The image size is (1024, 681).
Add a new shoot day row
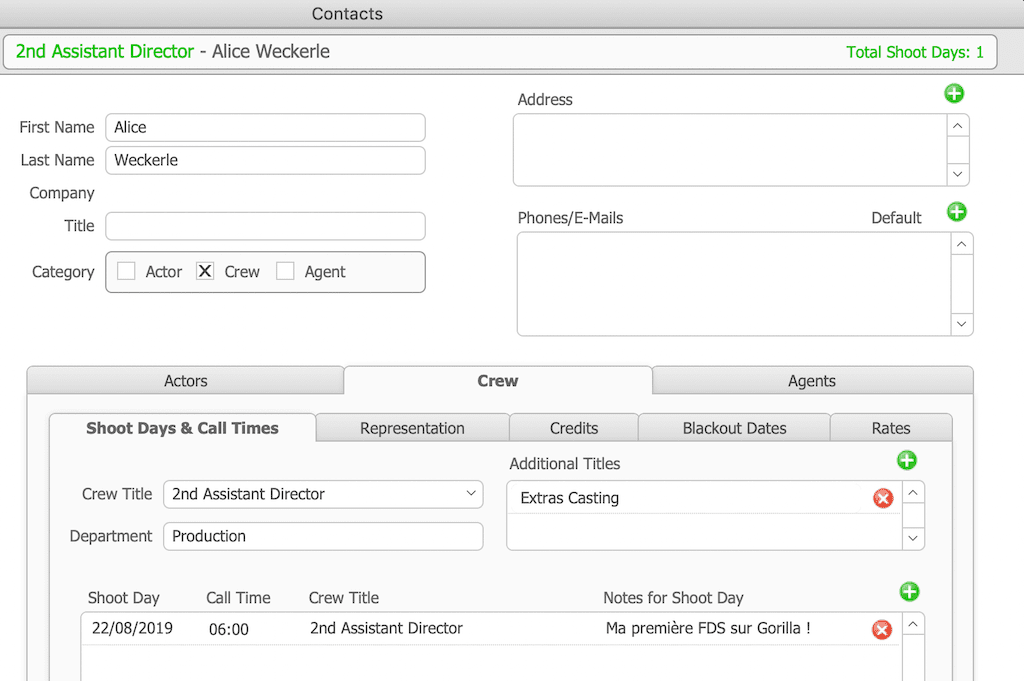point(909,592)
